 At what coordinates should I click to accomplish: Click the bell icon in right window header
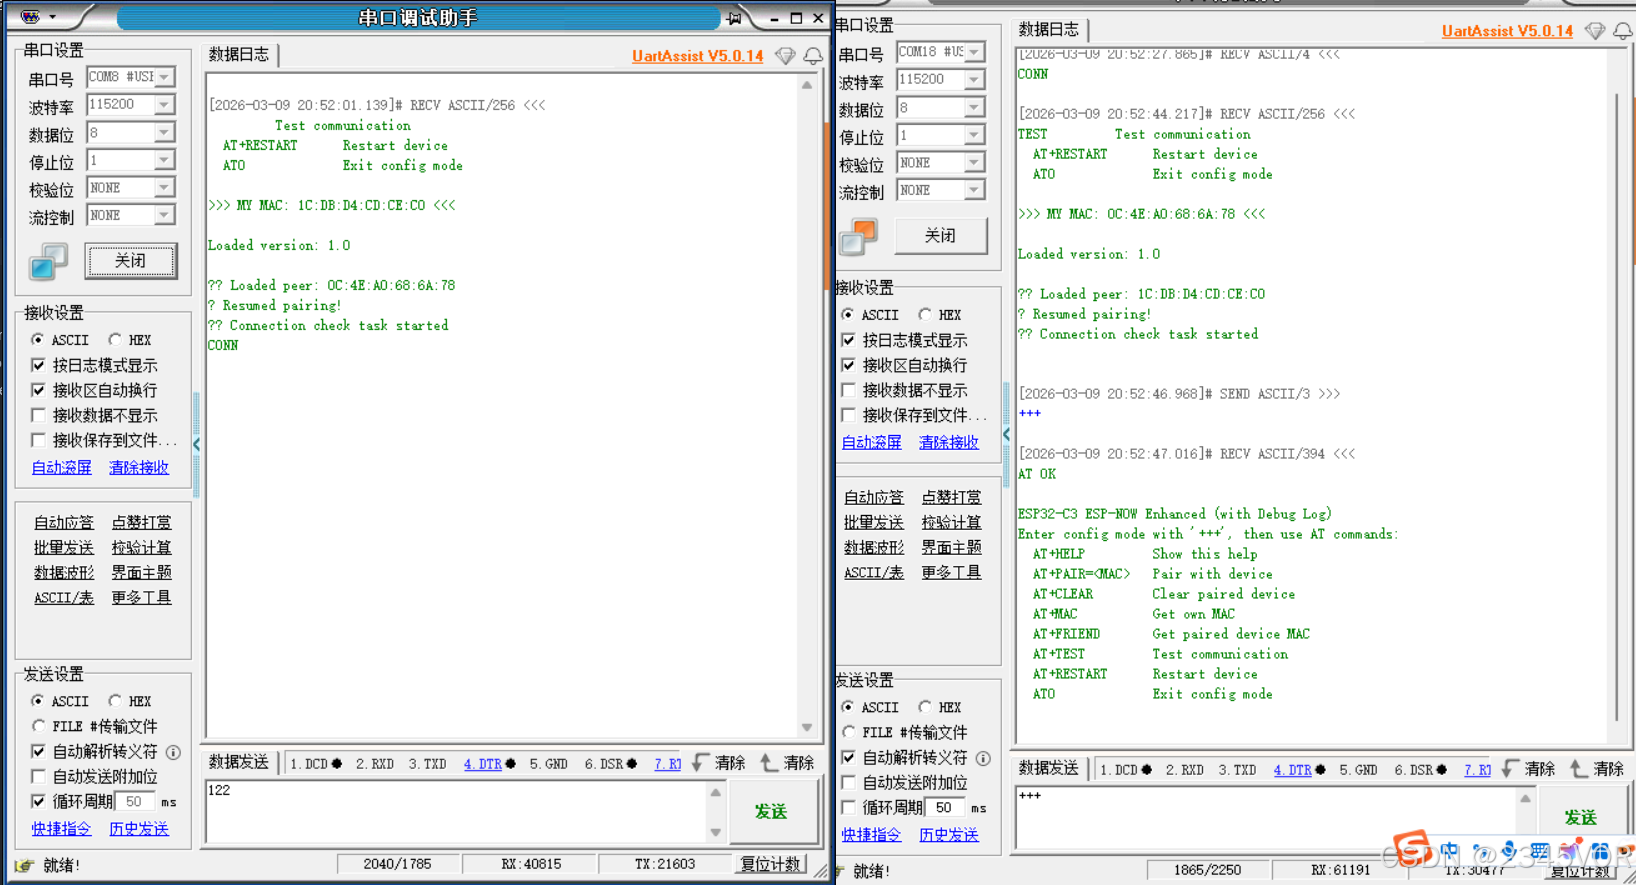(1623, 31)
